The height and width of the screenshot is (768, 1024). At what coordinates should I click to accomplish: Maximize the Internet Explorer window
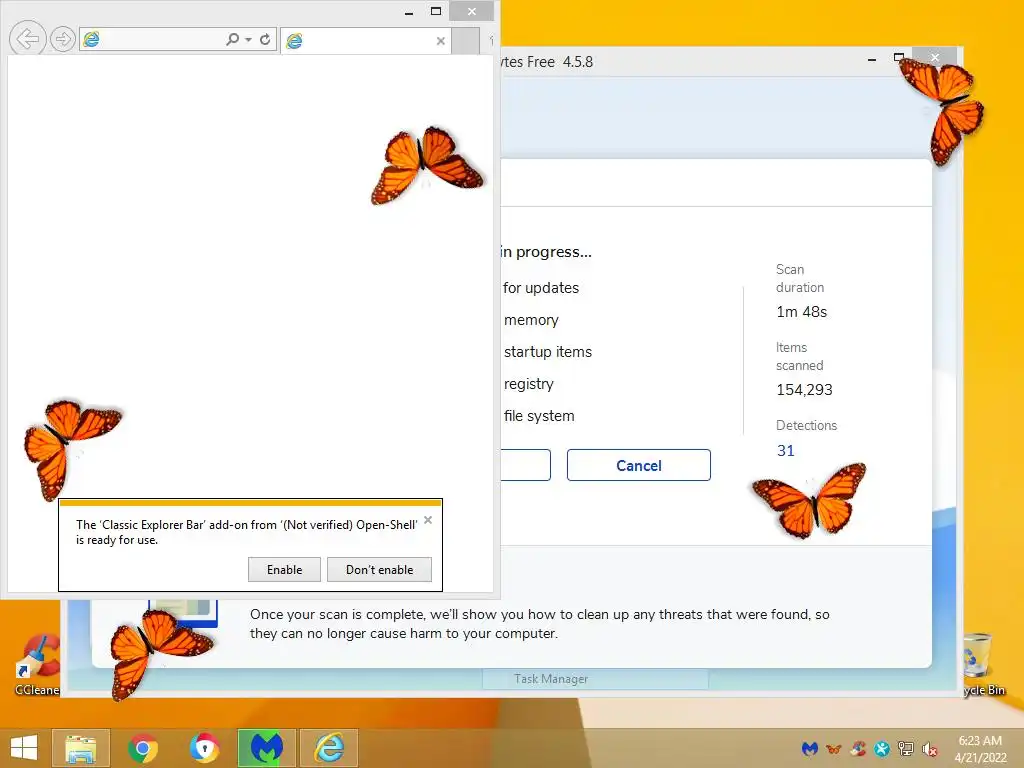pyautogui.click(x=436, y=11)
